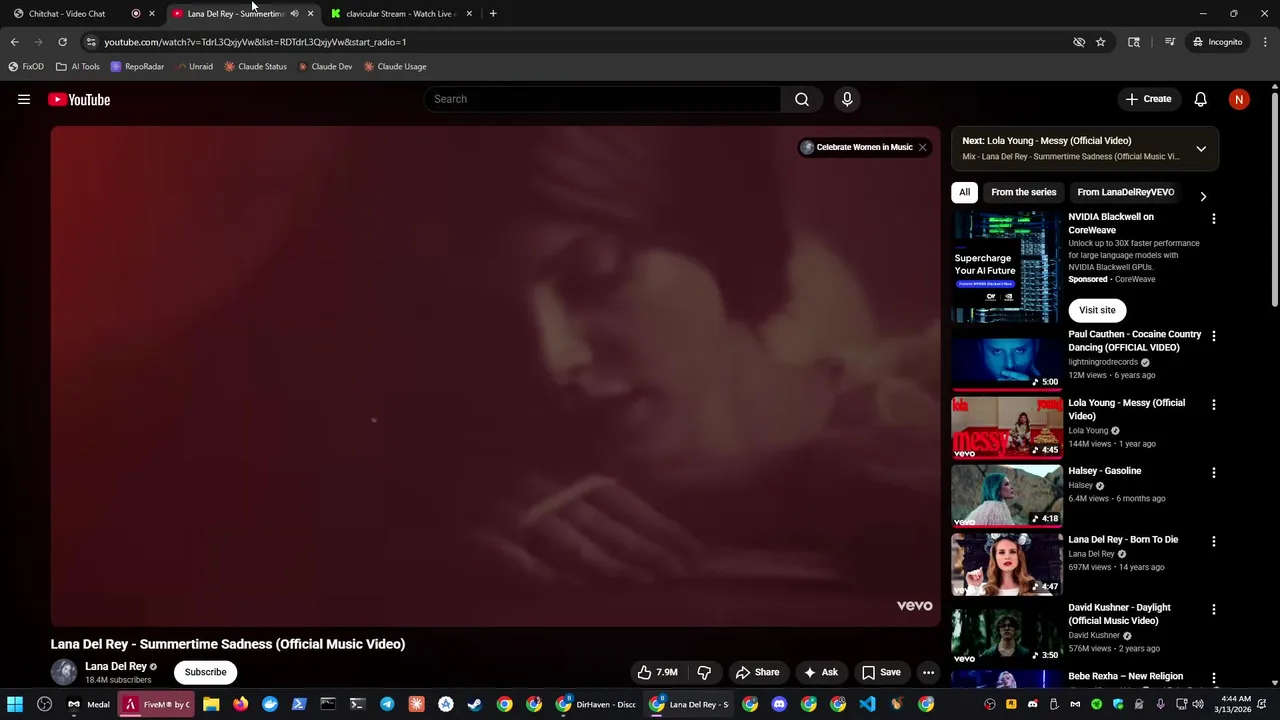The height and width of the screenshot is (720, 1280).
Task: Open the YouTube hamburger guide menu
Action: (x=24, y=99)
